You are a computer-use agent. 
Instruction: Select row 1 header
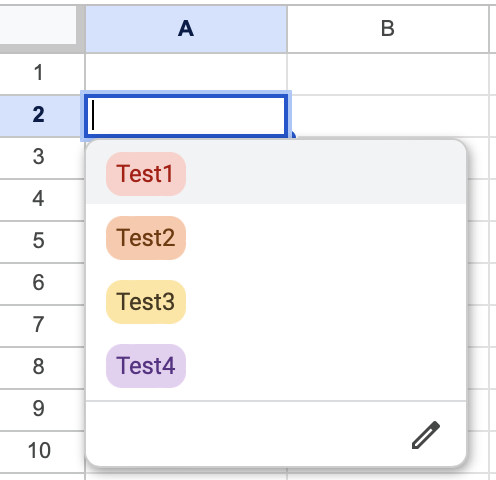coord(39,74)
